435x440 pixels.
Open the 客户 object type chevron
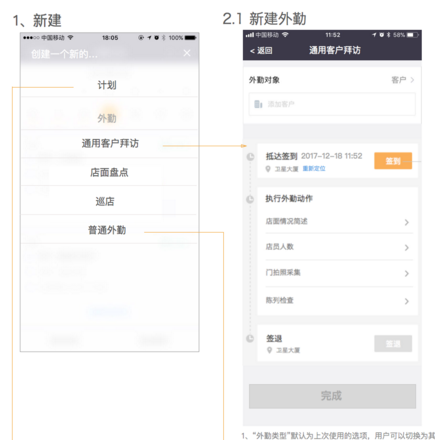[x=412, y=80]
